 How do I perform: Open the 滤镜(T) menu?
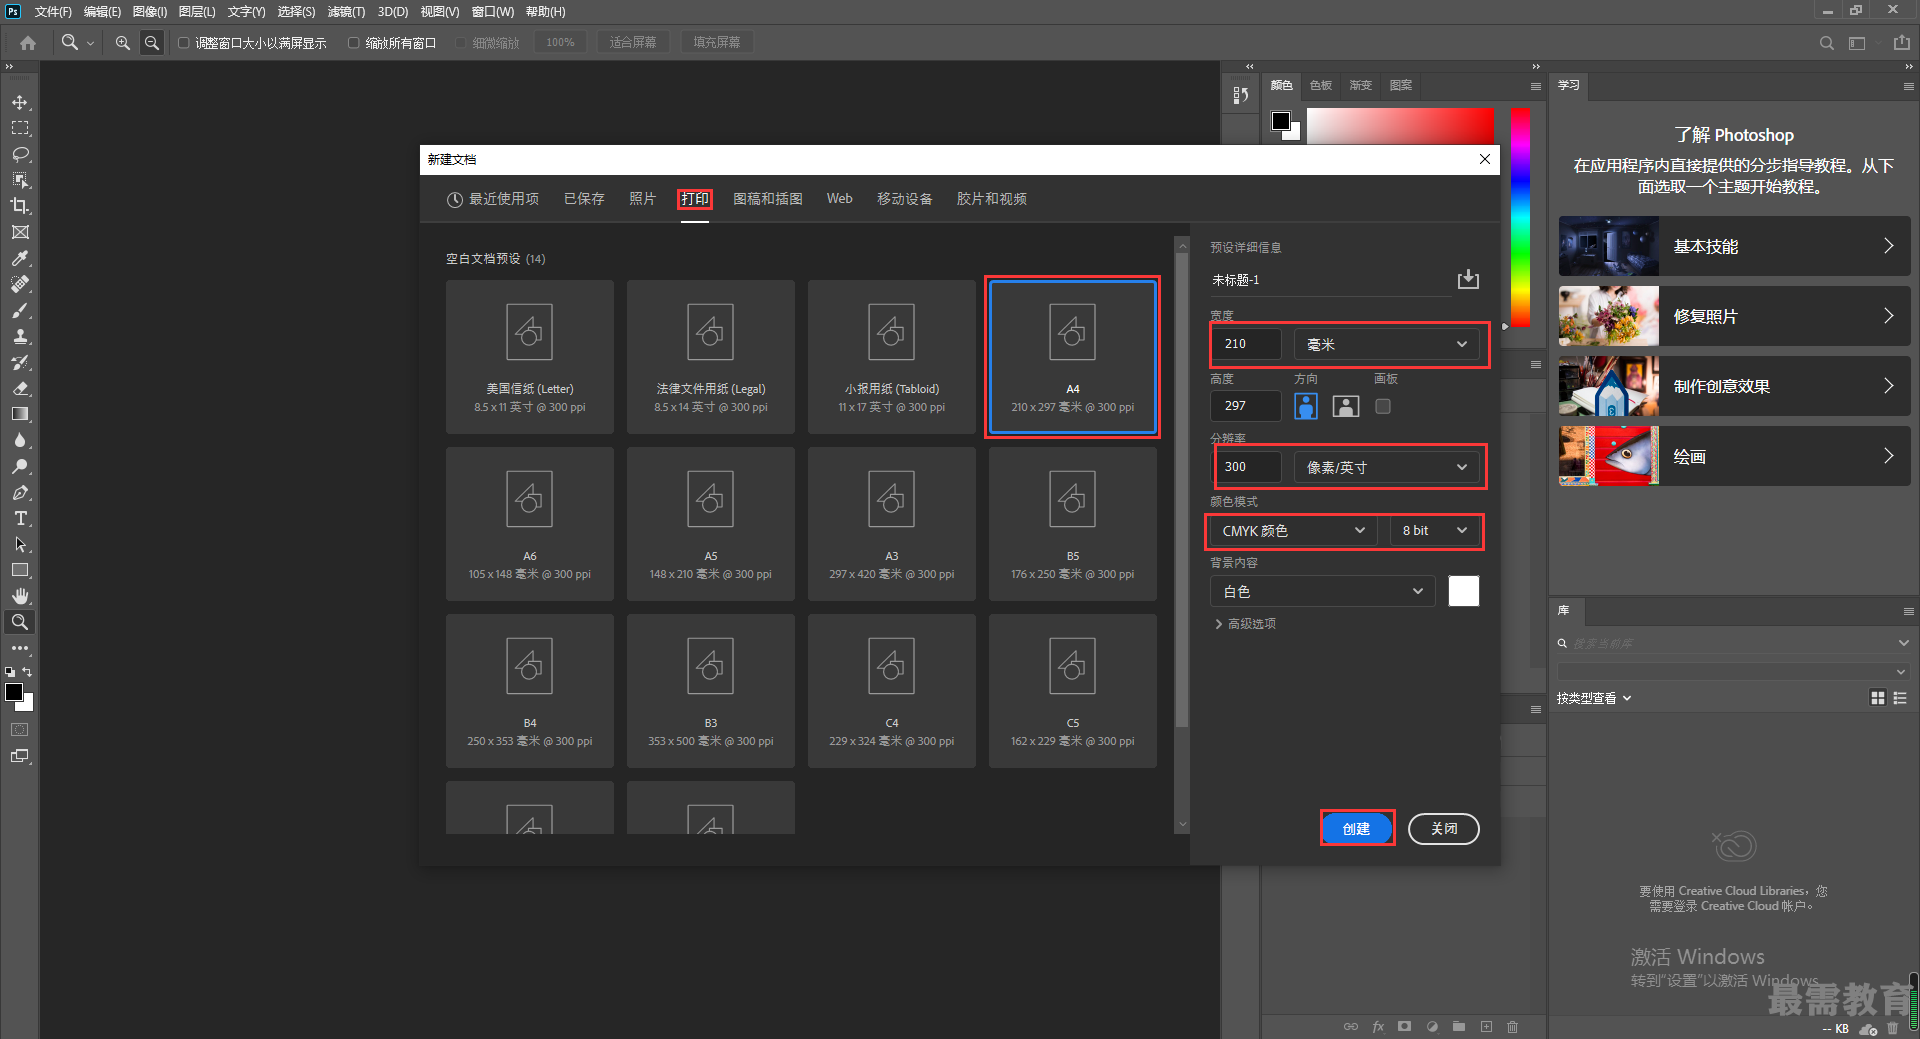pos(346,12)
